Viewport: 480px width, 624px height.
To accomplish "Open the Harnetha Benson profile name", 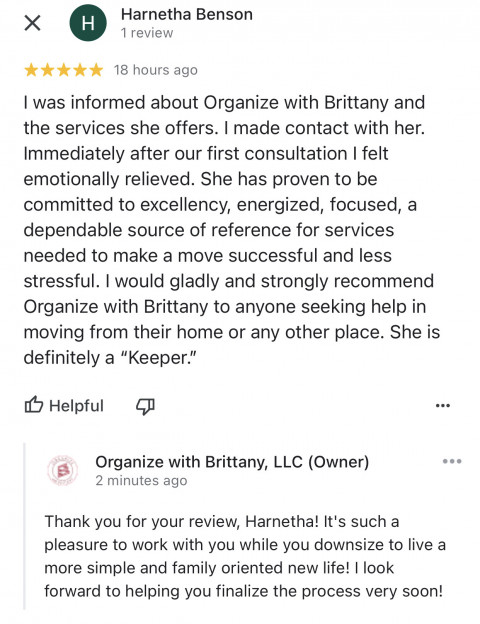I will (x=187, y=14).
